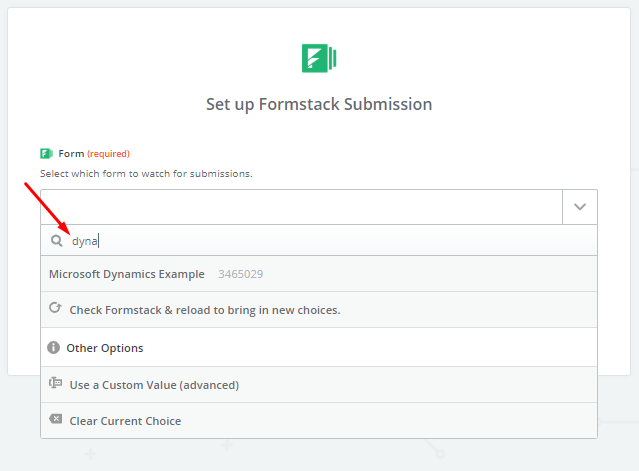
Task: Click the form ID number 3465029
Action: coord(241,274)
